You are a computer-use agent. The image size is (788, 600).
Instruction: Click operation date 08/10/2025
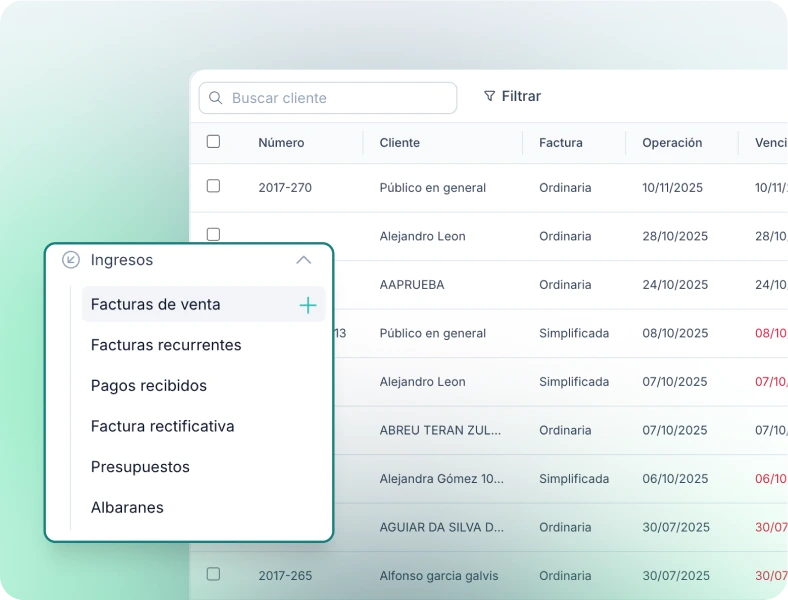tap(675, 333)
